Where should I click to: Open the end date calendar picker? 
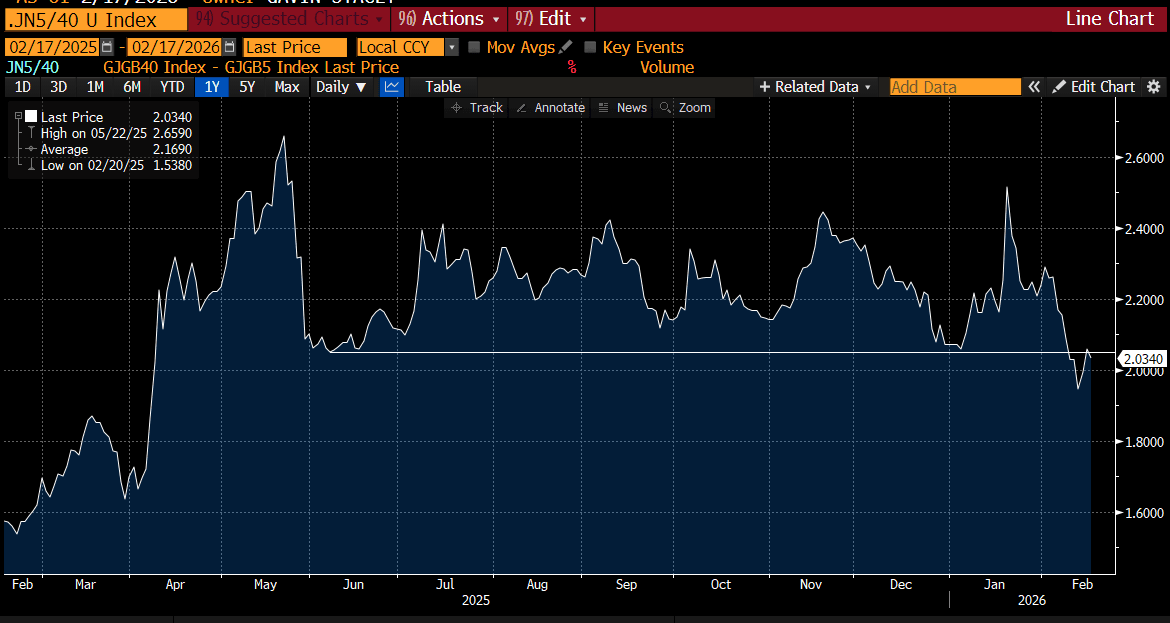[230, 47]
